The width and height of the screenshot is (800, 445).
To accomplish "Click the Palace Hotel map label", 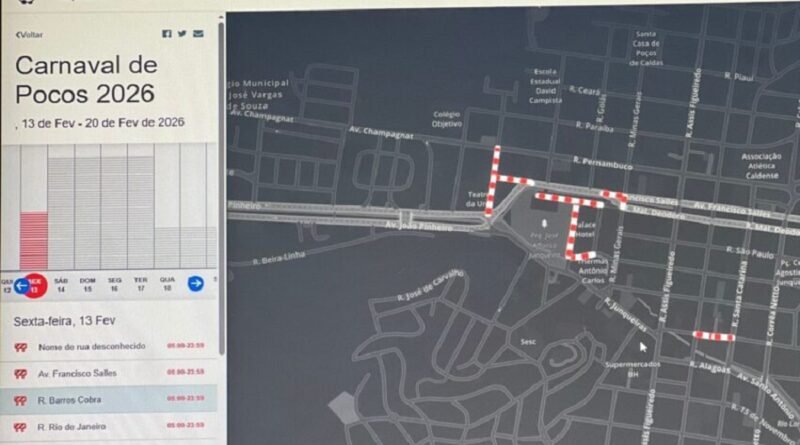I will click(586, 230).
